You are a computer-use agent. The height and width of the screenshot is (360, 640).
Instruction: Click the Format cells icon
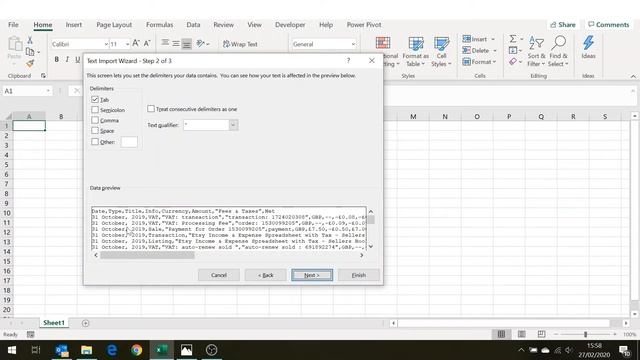pos(467,62)
